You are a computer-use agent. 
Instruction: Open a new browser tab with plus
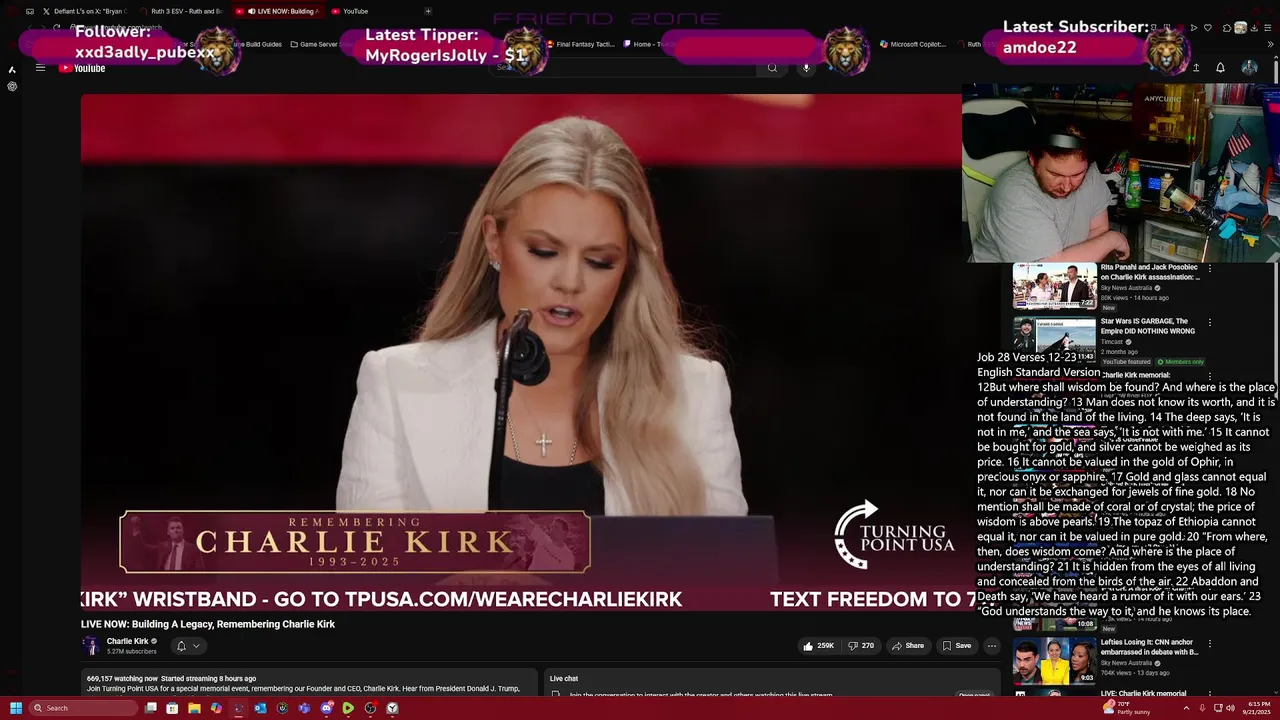click(x=428, y=11)
